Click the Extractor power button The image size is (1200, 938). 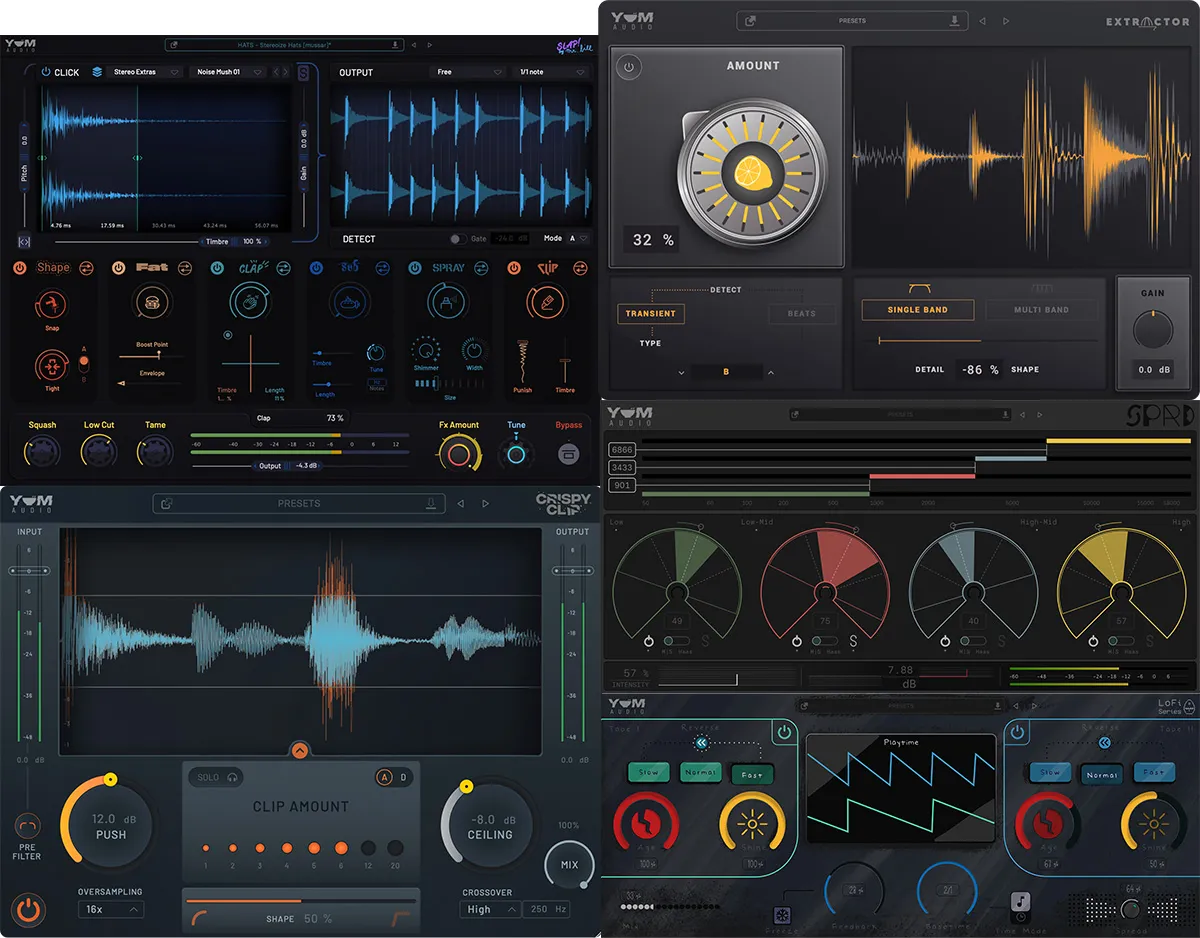629,68
